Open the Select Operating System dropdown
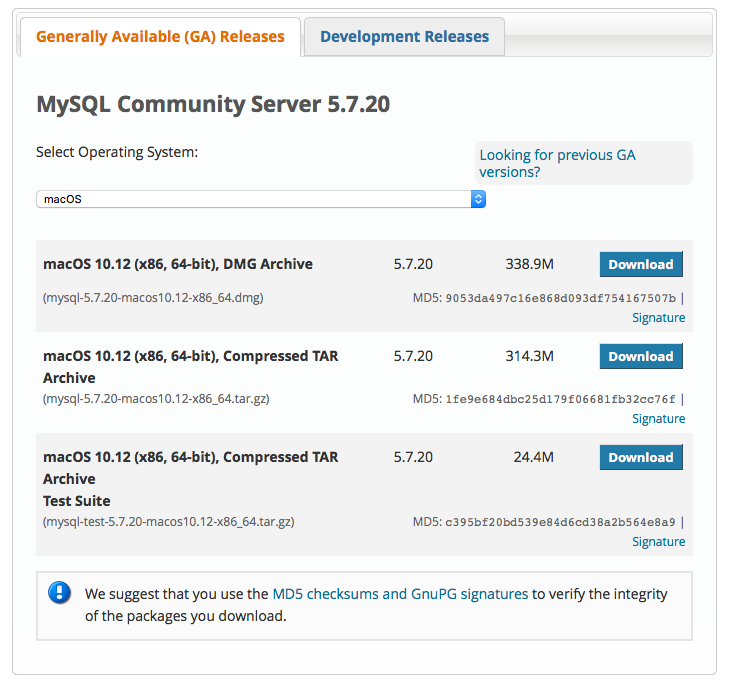 (x=261, y=199)
